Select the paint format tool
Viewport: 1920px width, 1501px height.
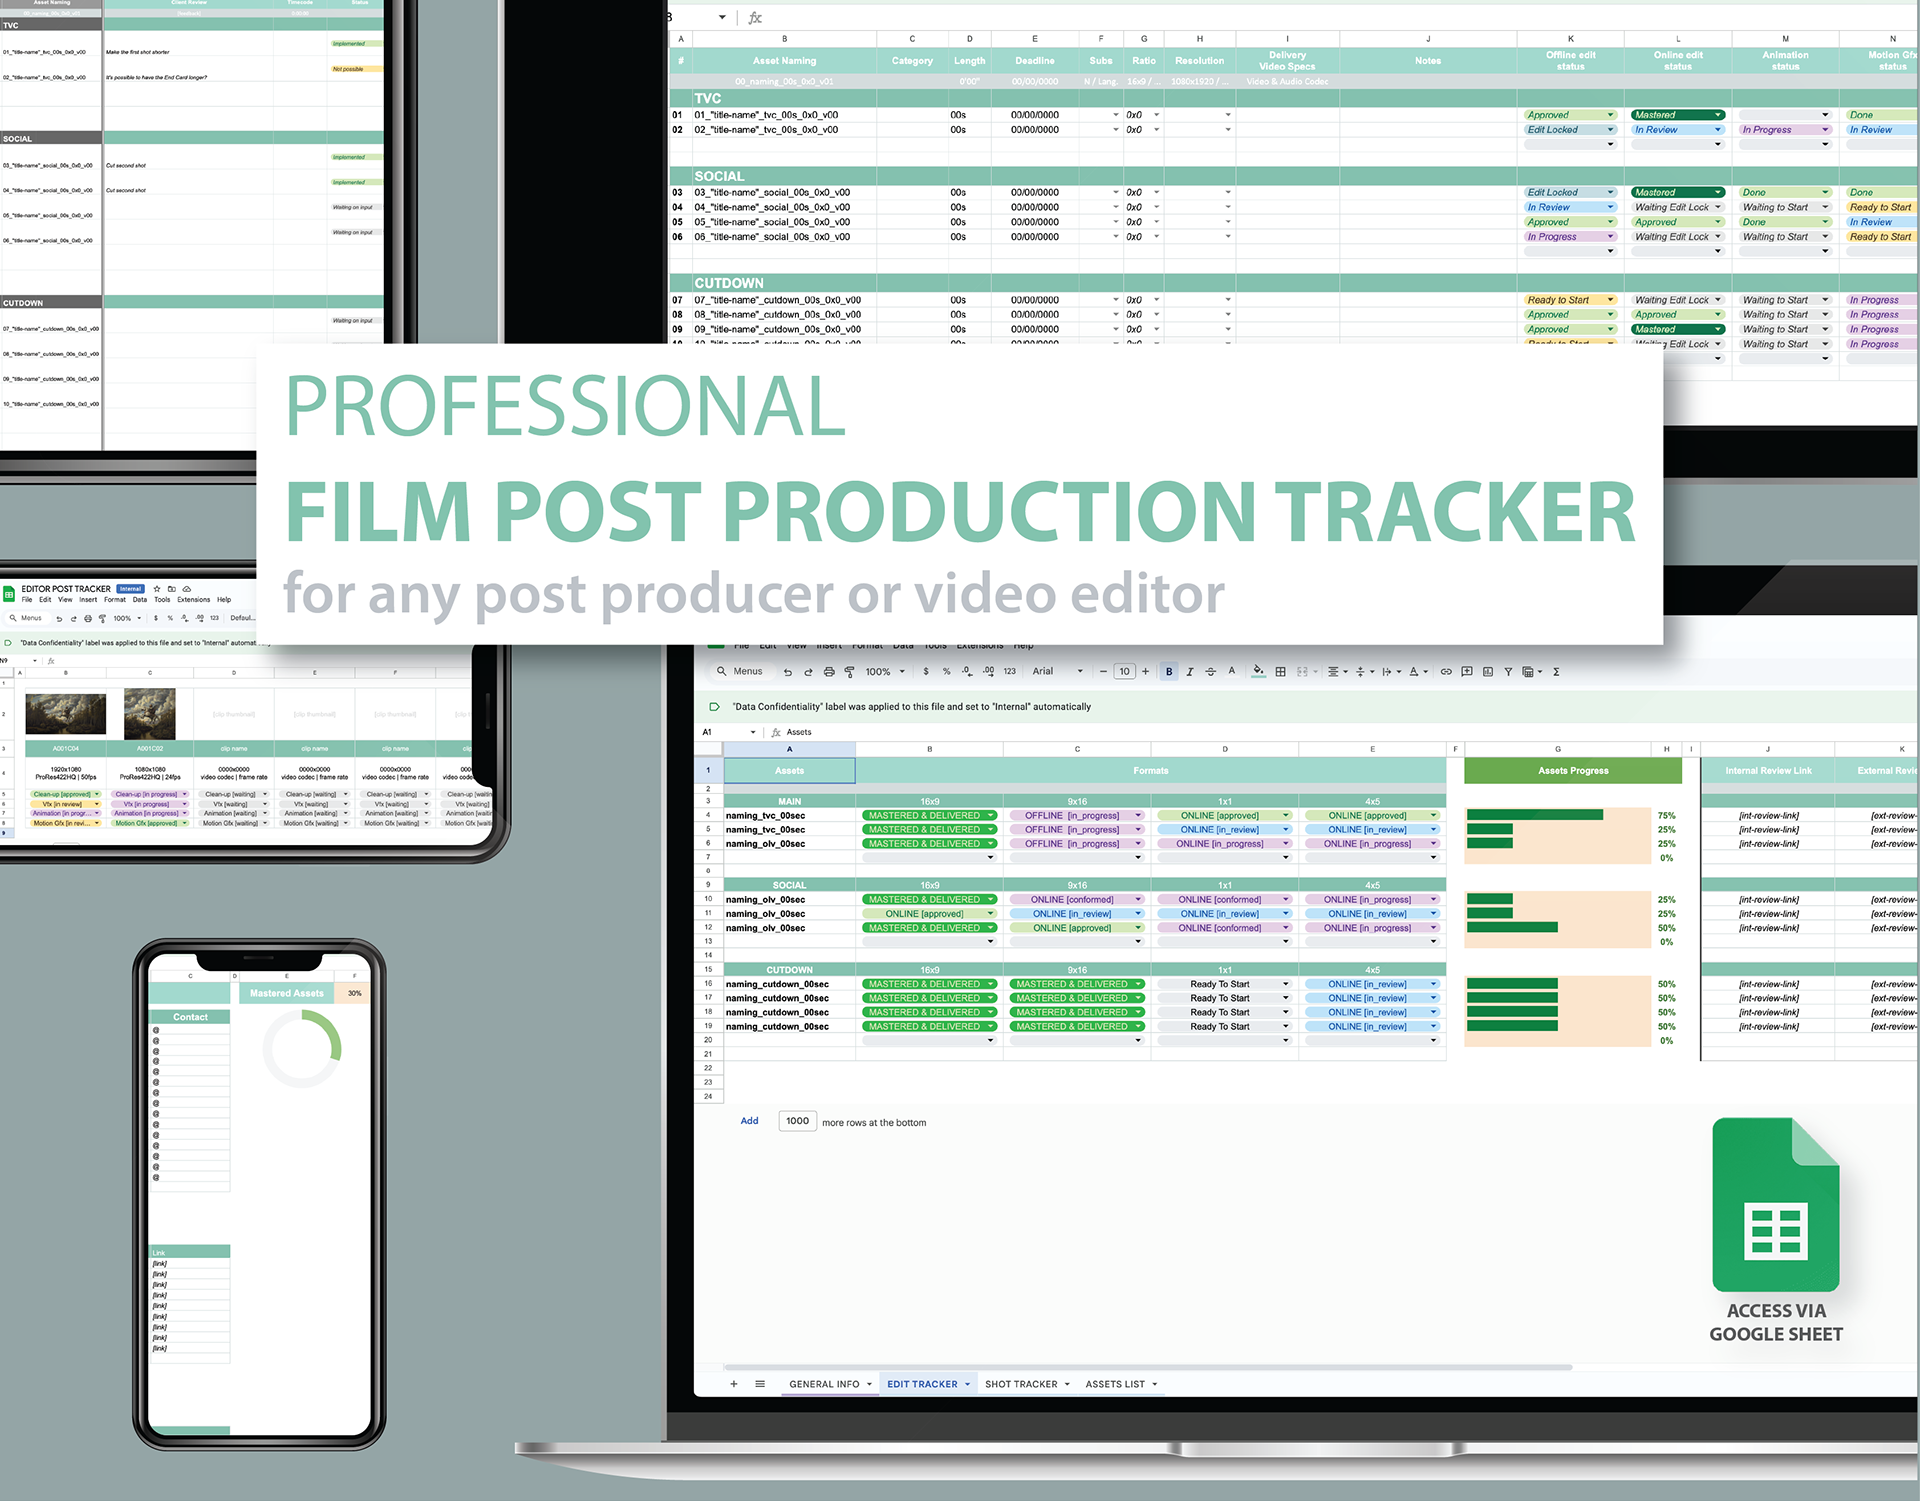point(850,672)
